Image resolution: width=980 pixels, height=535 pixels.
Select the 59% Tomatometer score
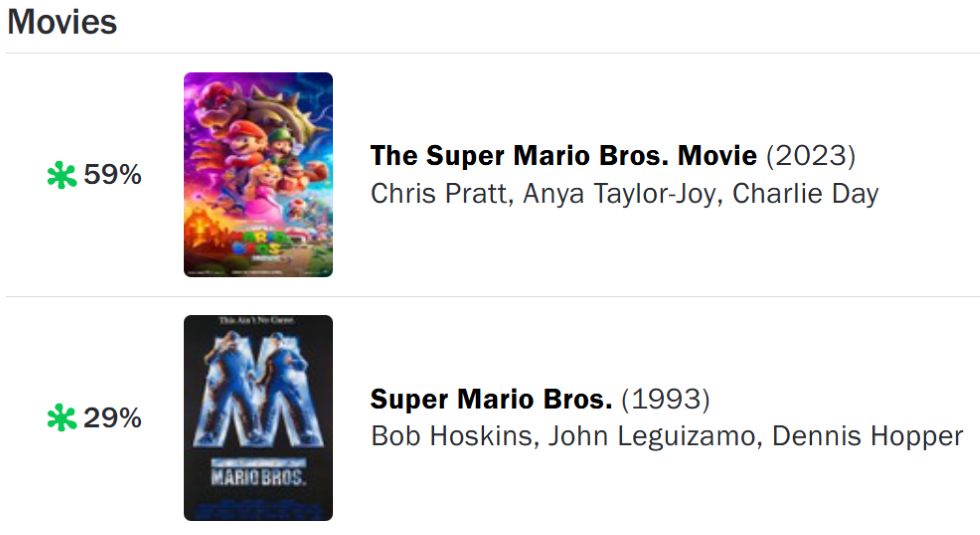[x=112, y=174]
